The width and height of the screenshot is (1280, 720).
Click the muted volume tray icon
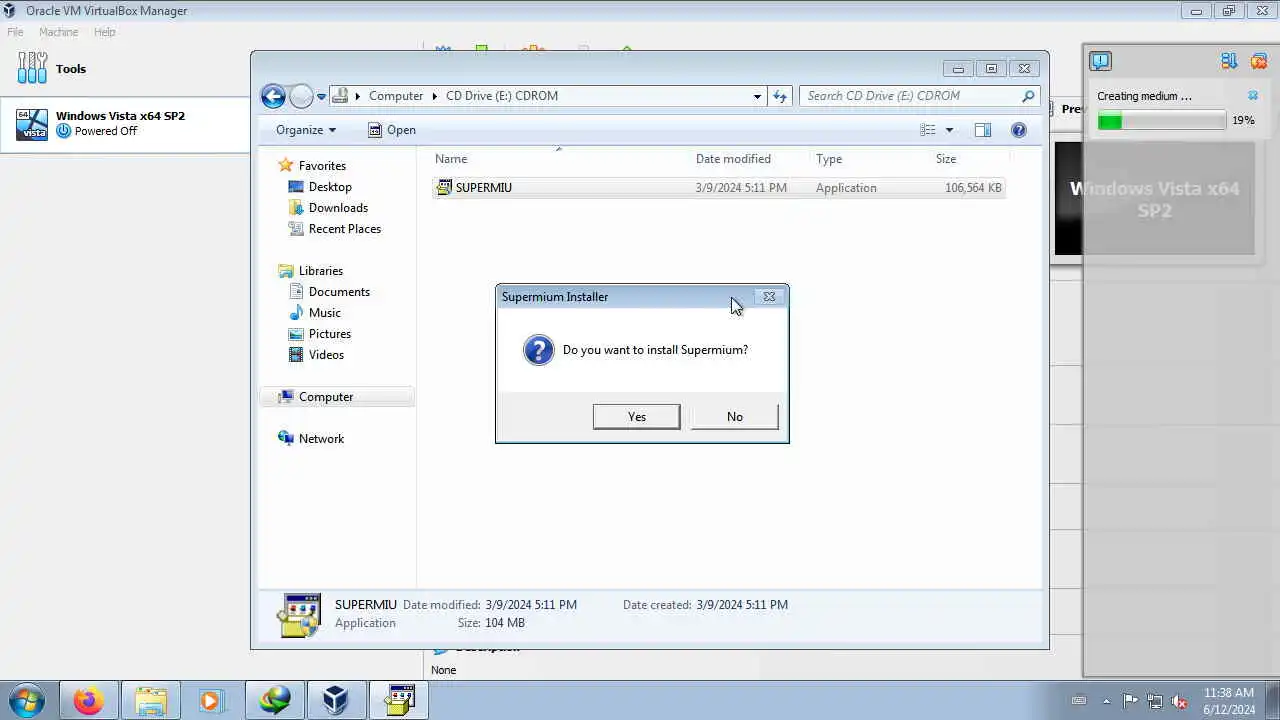pyautogui.click(x=1179, y=701)
